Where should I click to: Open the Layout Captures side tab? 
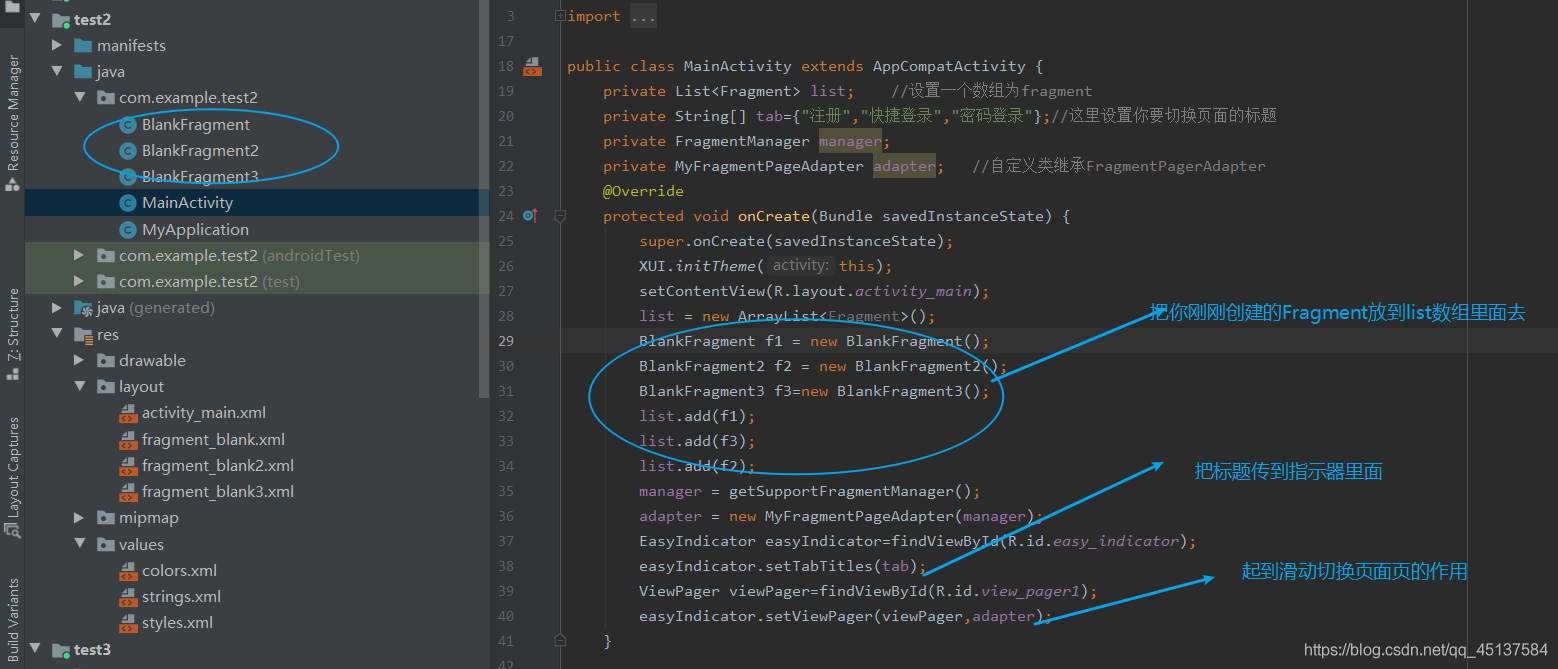pos(12,478)
